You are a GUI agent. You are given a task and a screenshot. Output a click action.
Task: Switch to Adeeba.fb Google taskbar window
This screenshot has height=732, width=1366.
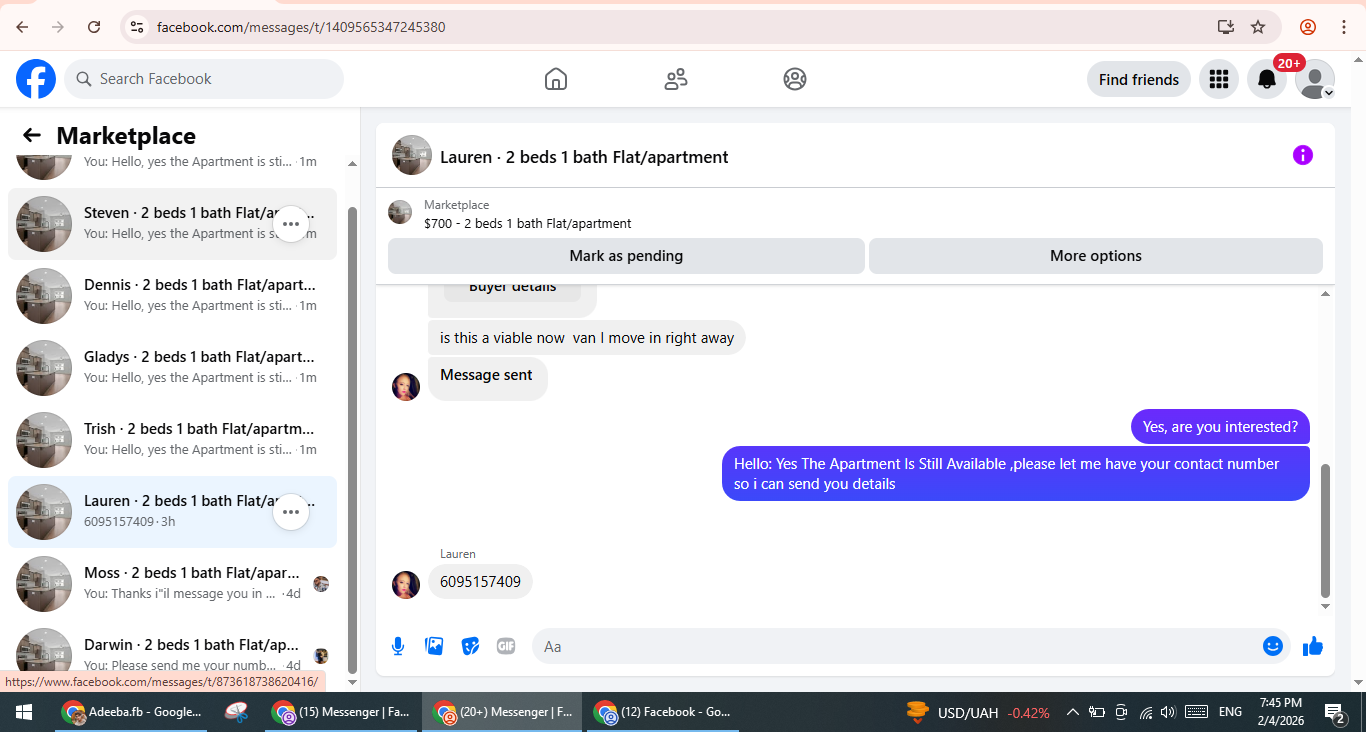coord(132,712)
